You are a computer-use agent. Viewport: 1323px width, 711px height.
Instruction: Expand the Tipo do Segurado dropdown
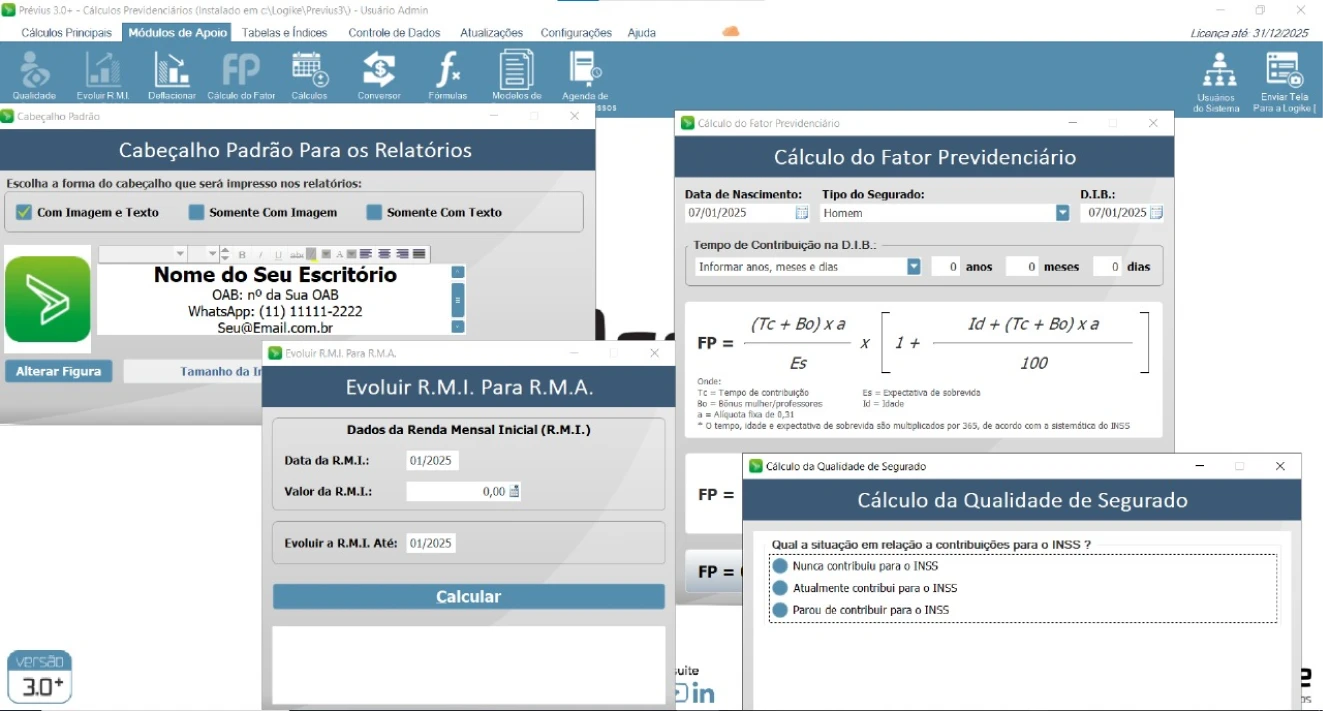pyautogui.click(x=1061, y=213)
